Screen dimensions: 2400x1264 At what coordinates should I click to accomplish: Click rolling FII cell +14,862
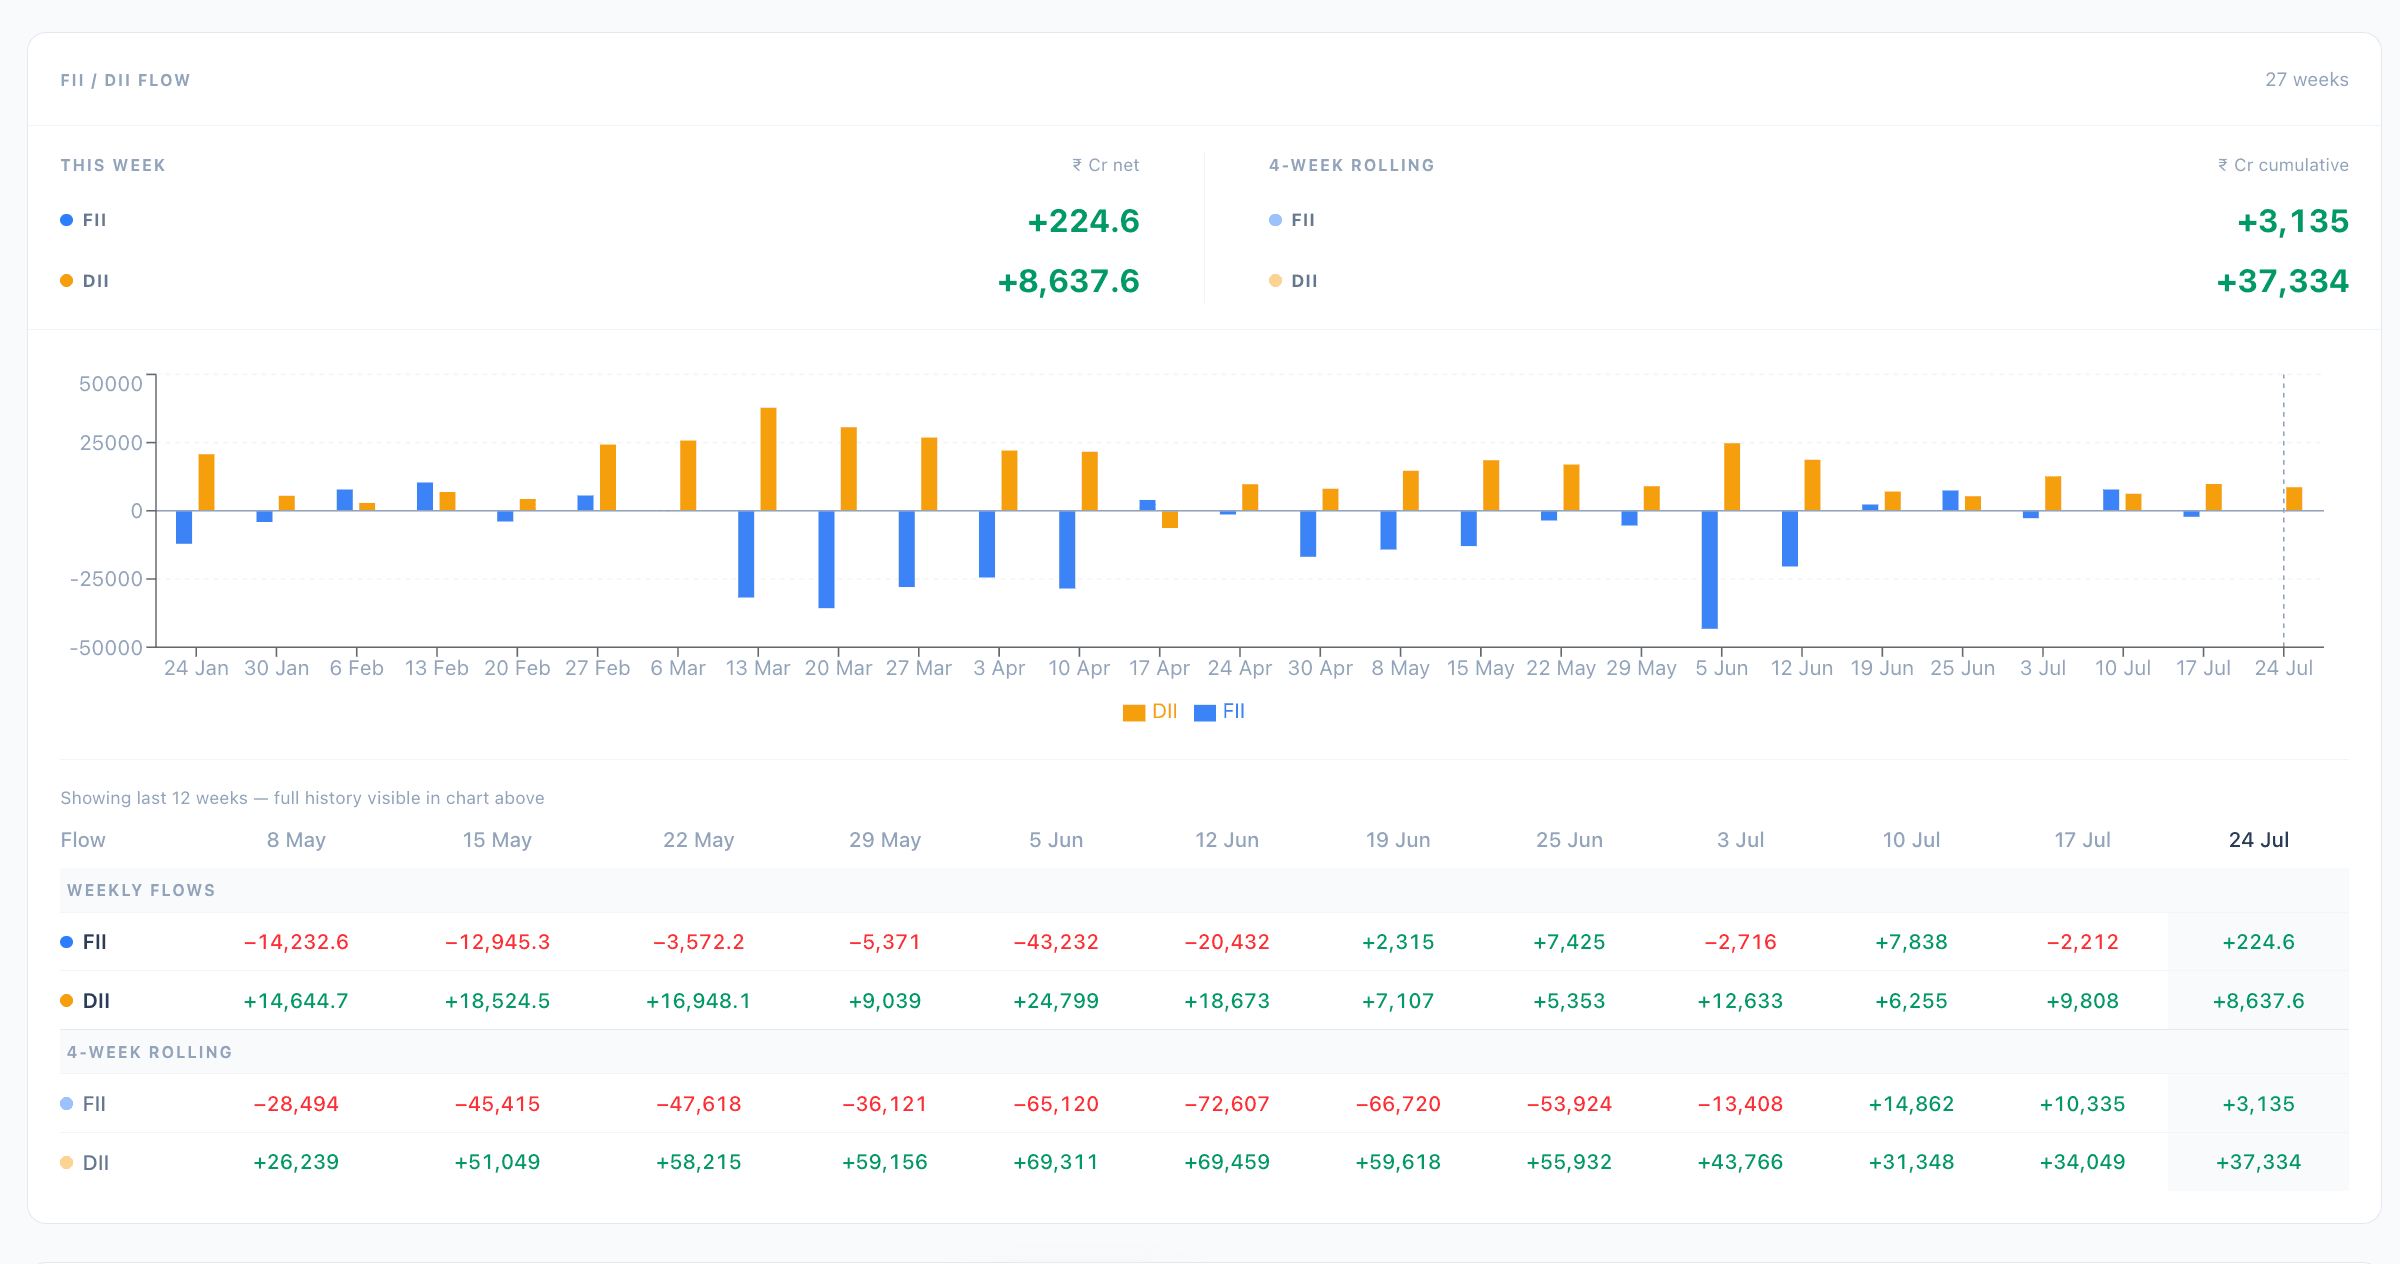1911,1104
